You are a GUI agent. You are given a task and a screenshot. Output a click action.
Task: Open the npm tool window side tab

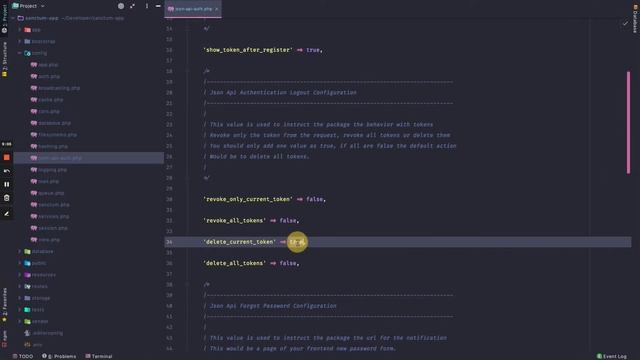point(4,339)
